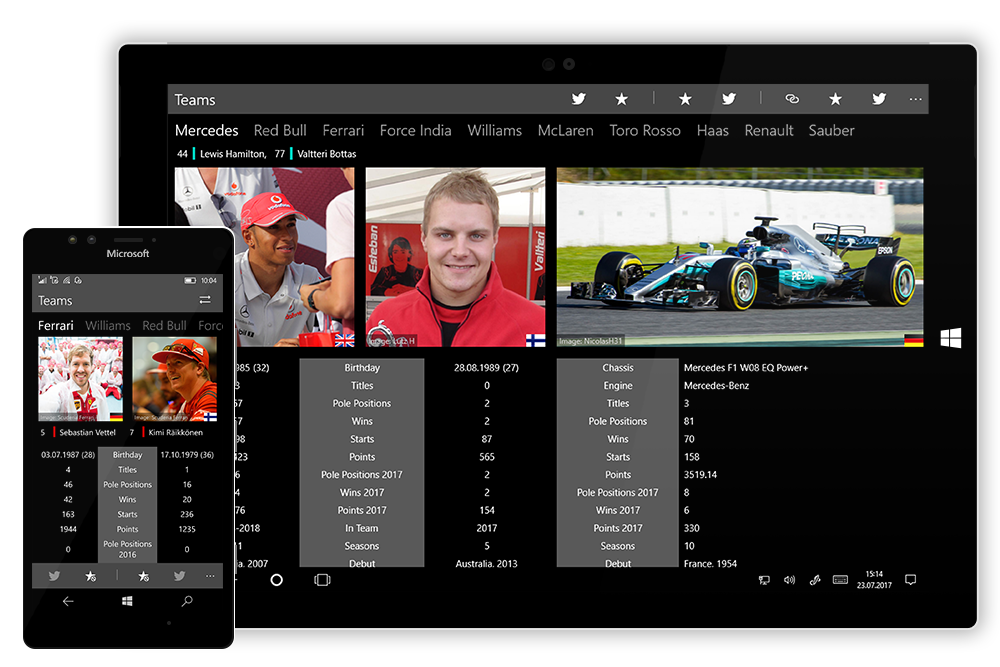Tap the phone's Back arrow button
The height and width of the screenshot is (667, 1000).
(68, 601)
